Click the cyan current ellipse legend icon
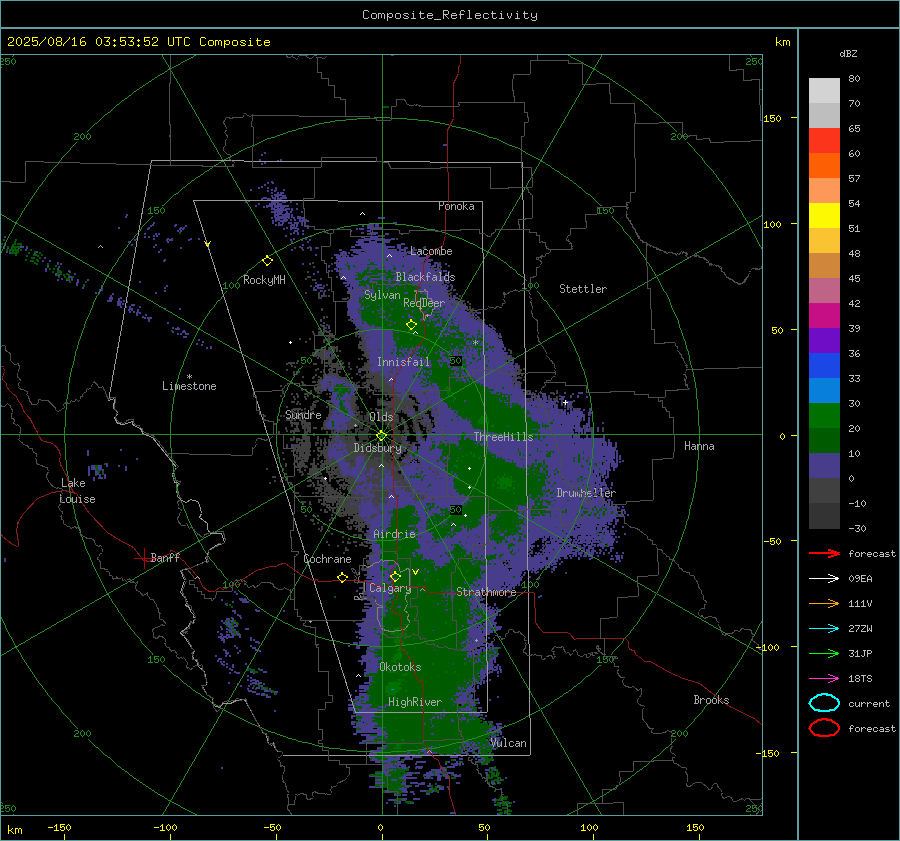 [x=824, y=703]
